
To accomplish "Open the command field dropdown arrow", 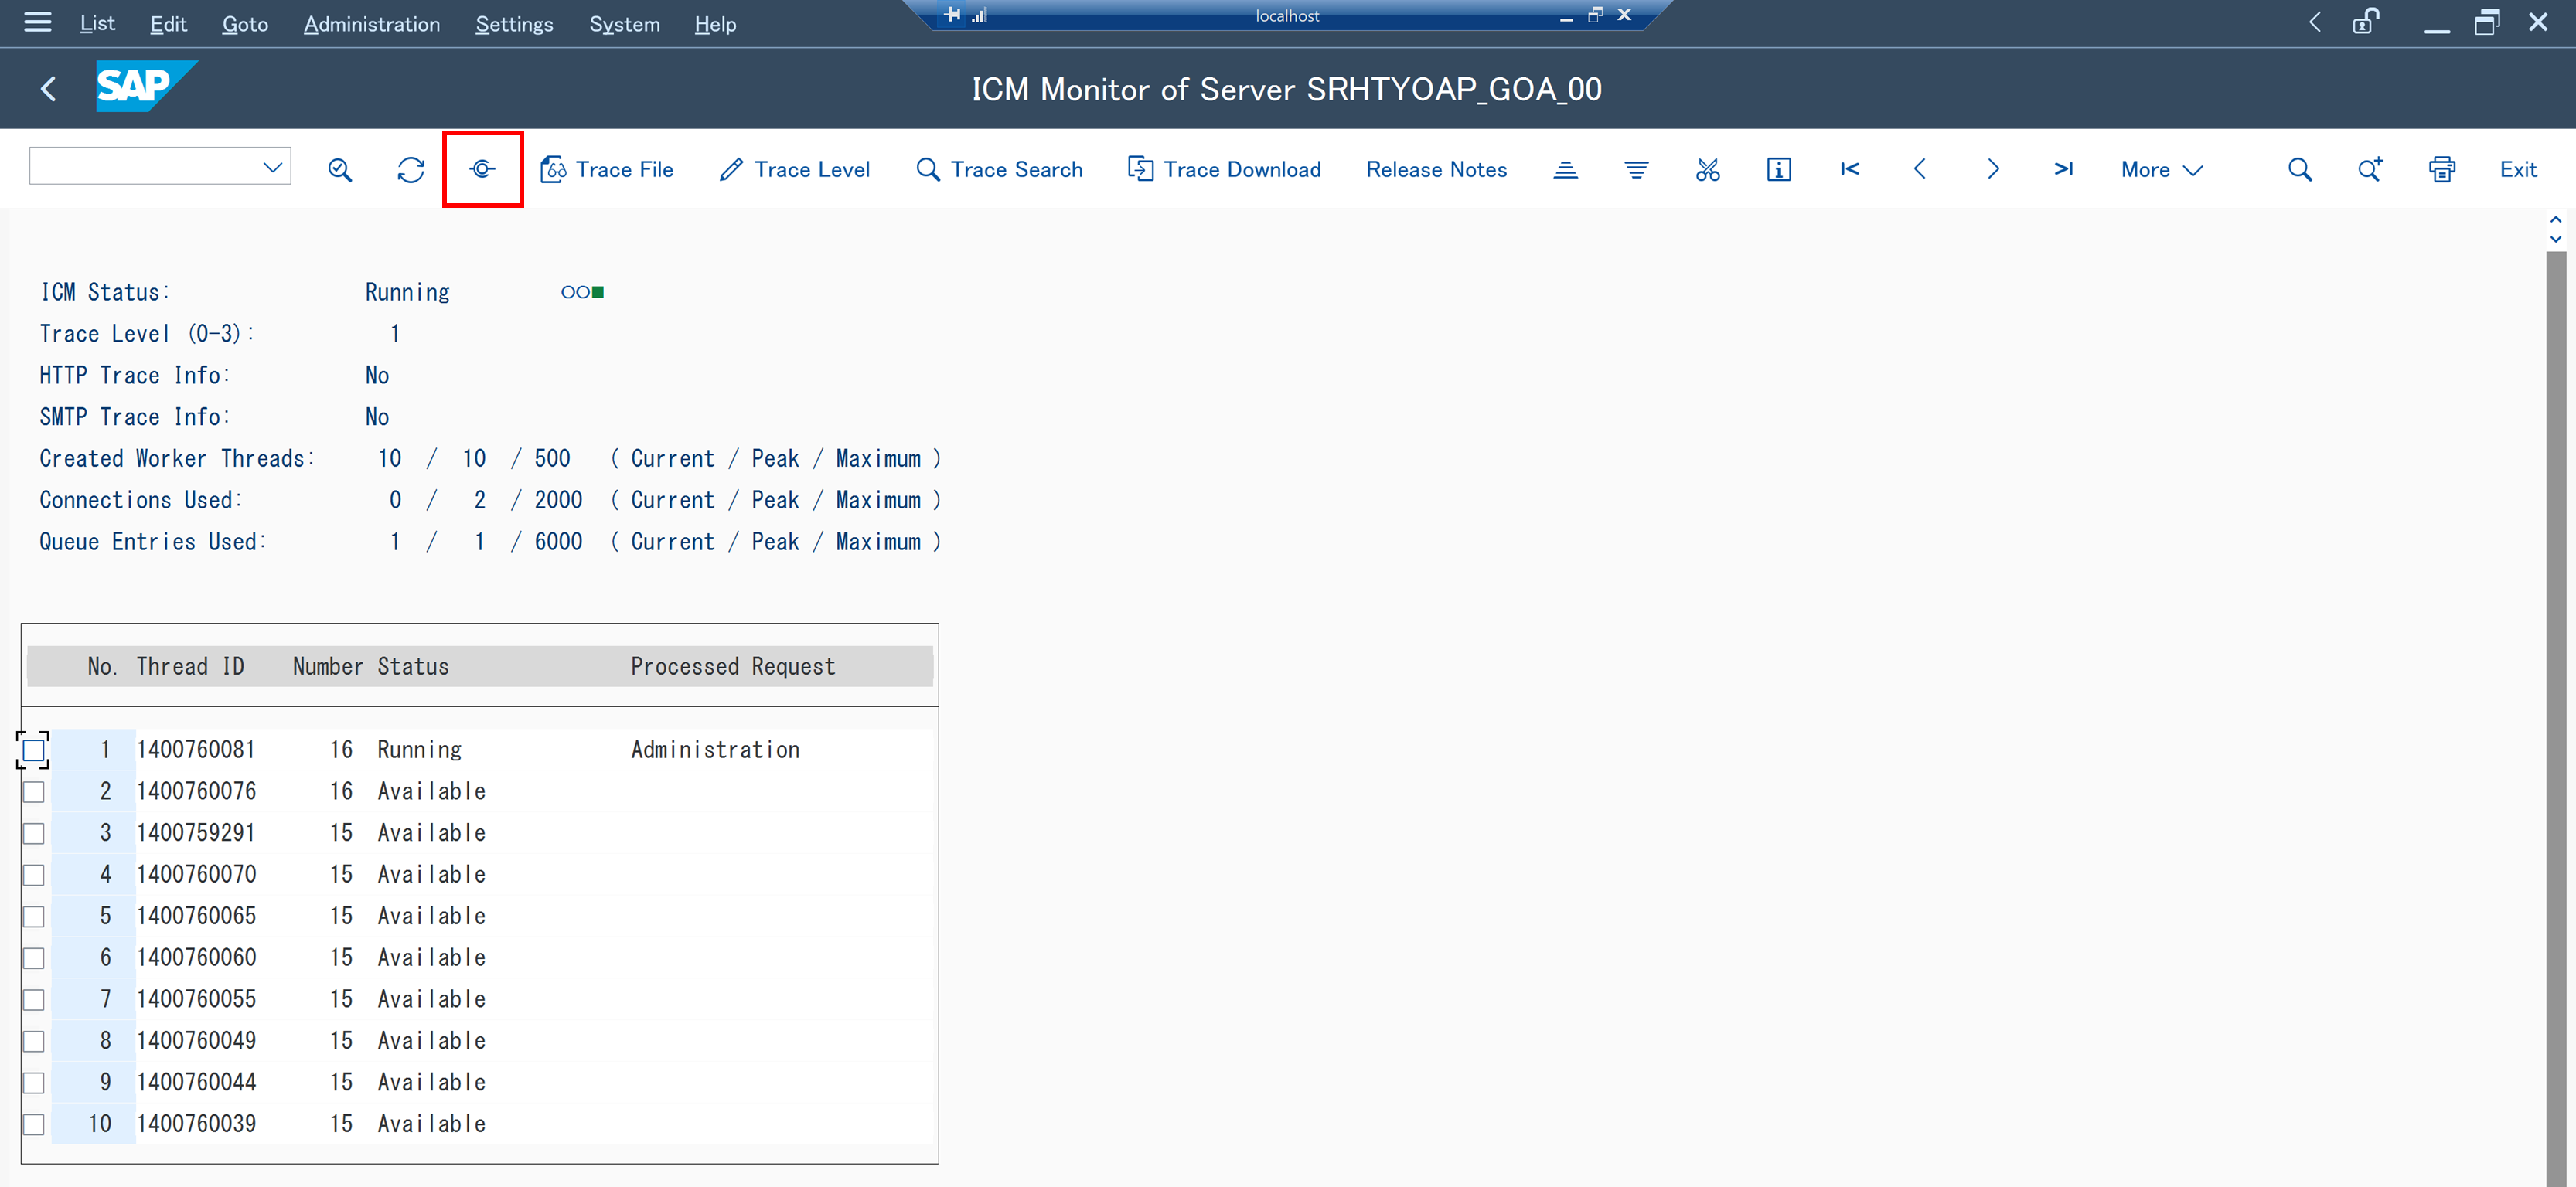I will 272,167.
